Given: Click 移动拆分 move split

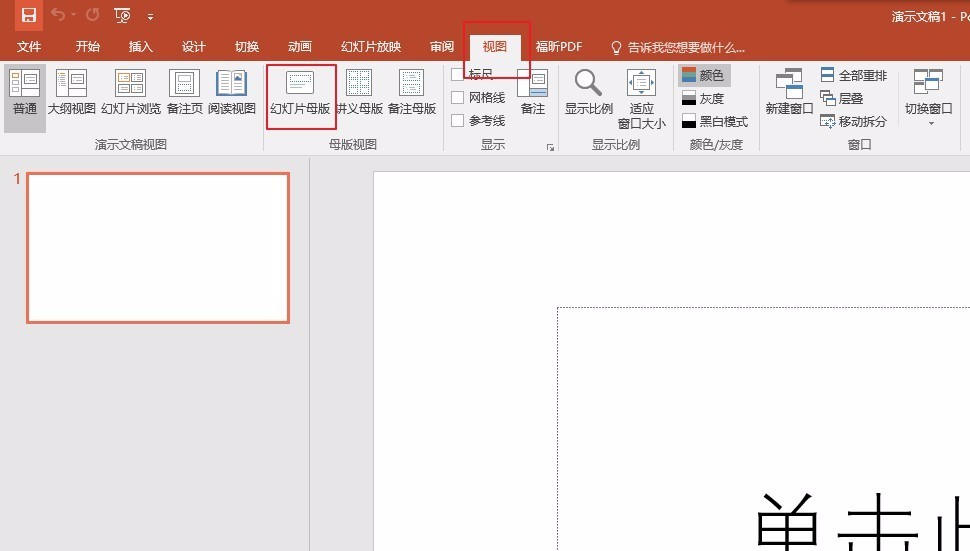Looking at the screenshot, I should [854, 121].
